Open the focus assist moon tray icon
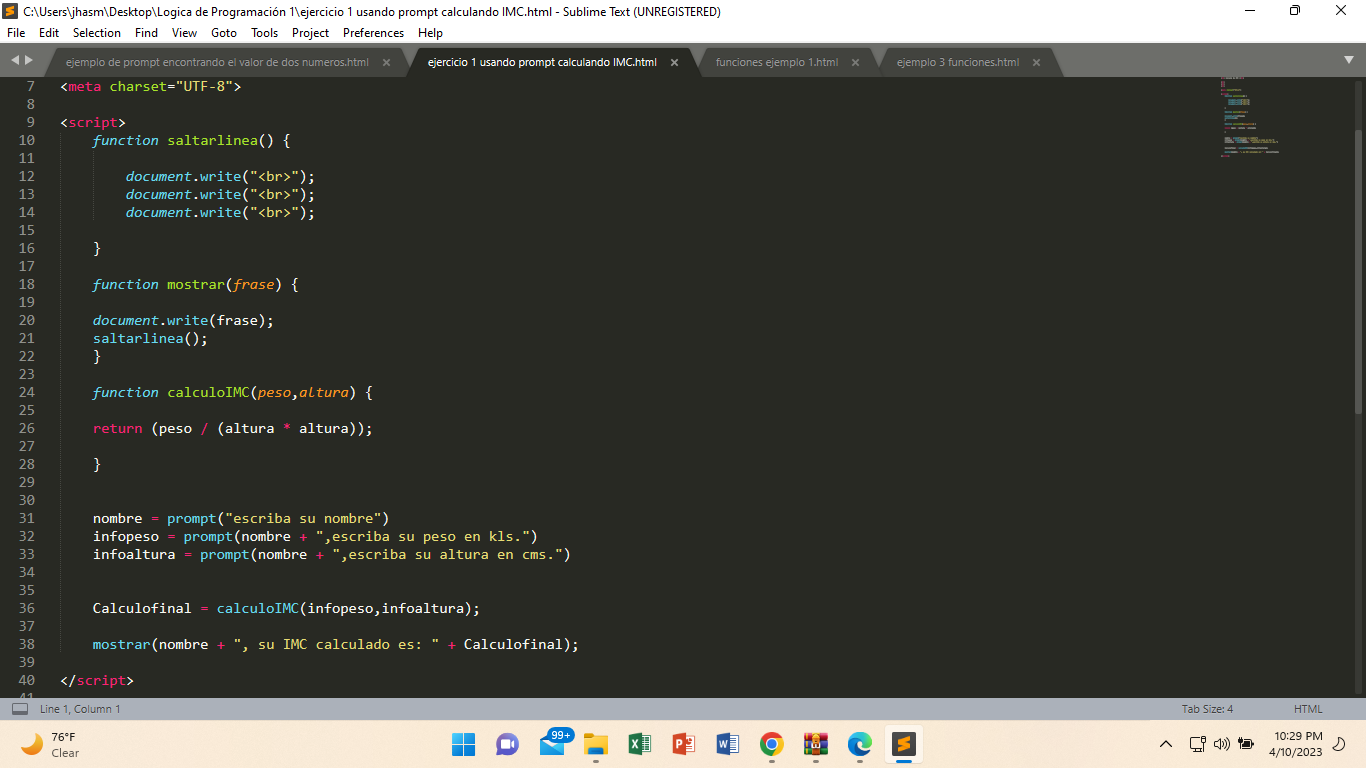The image size is (1366, 768). pos(1340,744)
